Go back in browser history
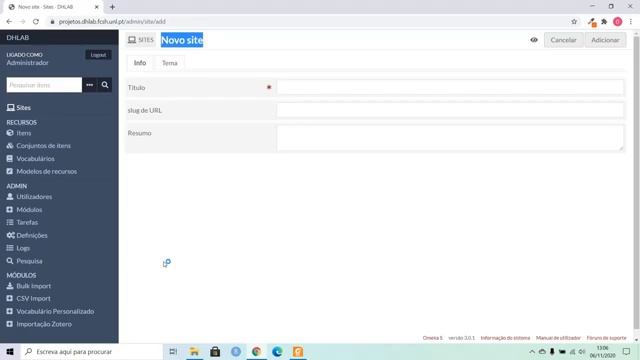The height and width of the screenshot is (360, 640). click(x=9, y=22)
